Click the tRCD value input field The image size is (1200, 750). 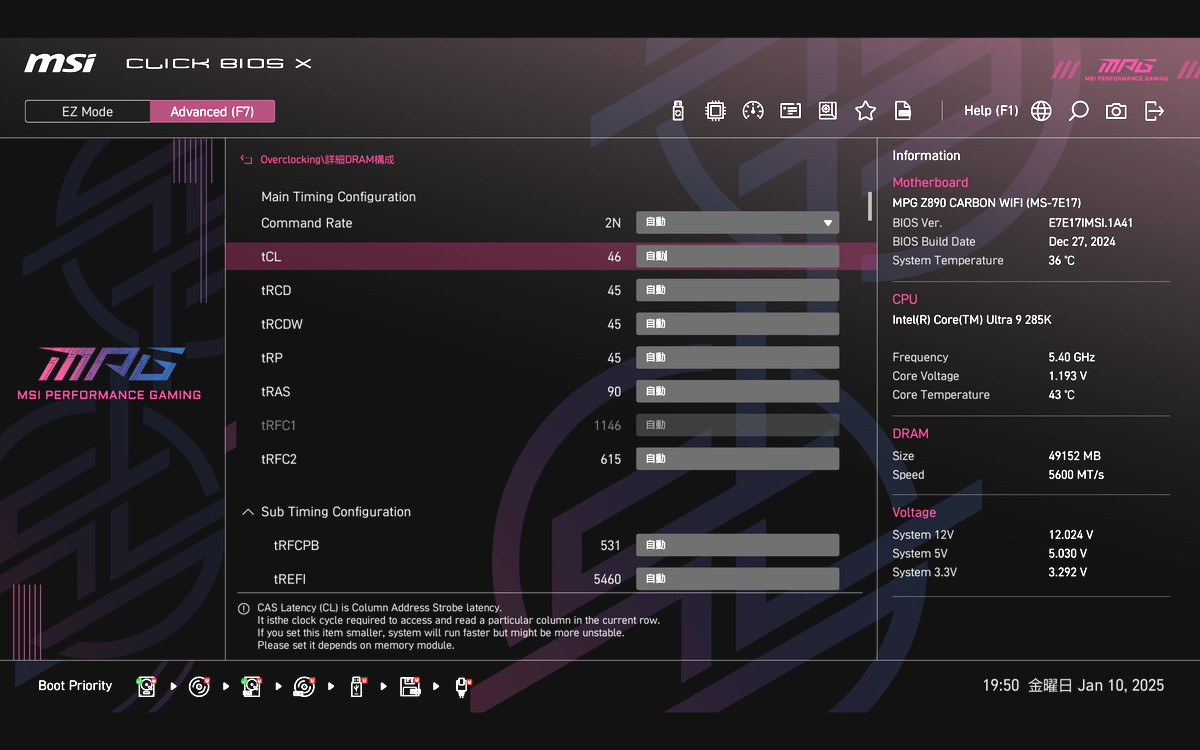pos(737,290)
